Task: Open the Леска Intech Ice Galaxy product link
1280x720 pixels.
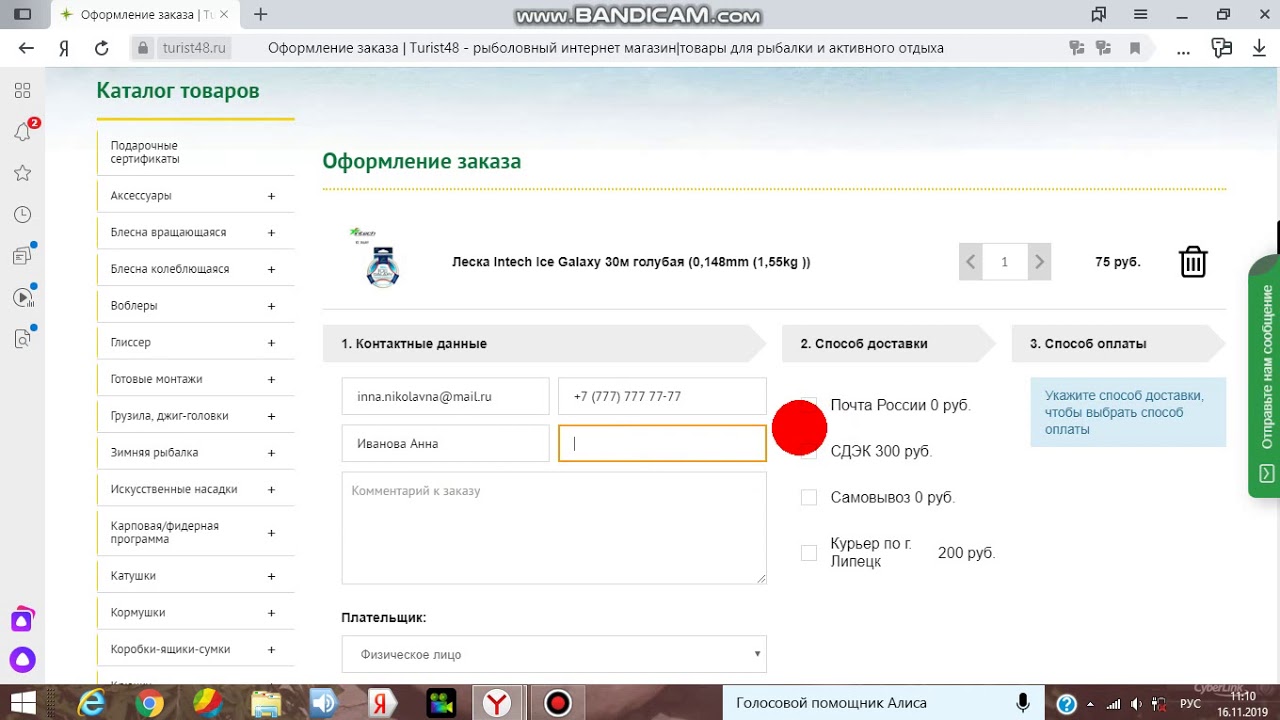Action: pyautogui.click(x=631, y=262)
